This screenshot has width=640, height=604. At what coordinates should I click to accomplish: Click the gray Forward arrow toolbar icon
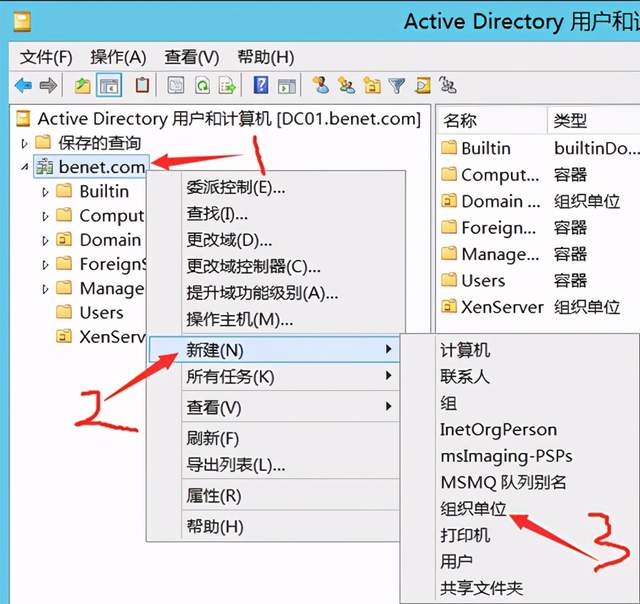(48, 86)
